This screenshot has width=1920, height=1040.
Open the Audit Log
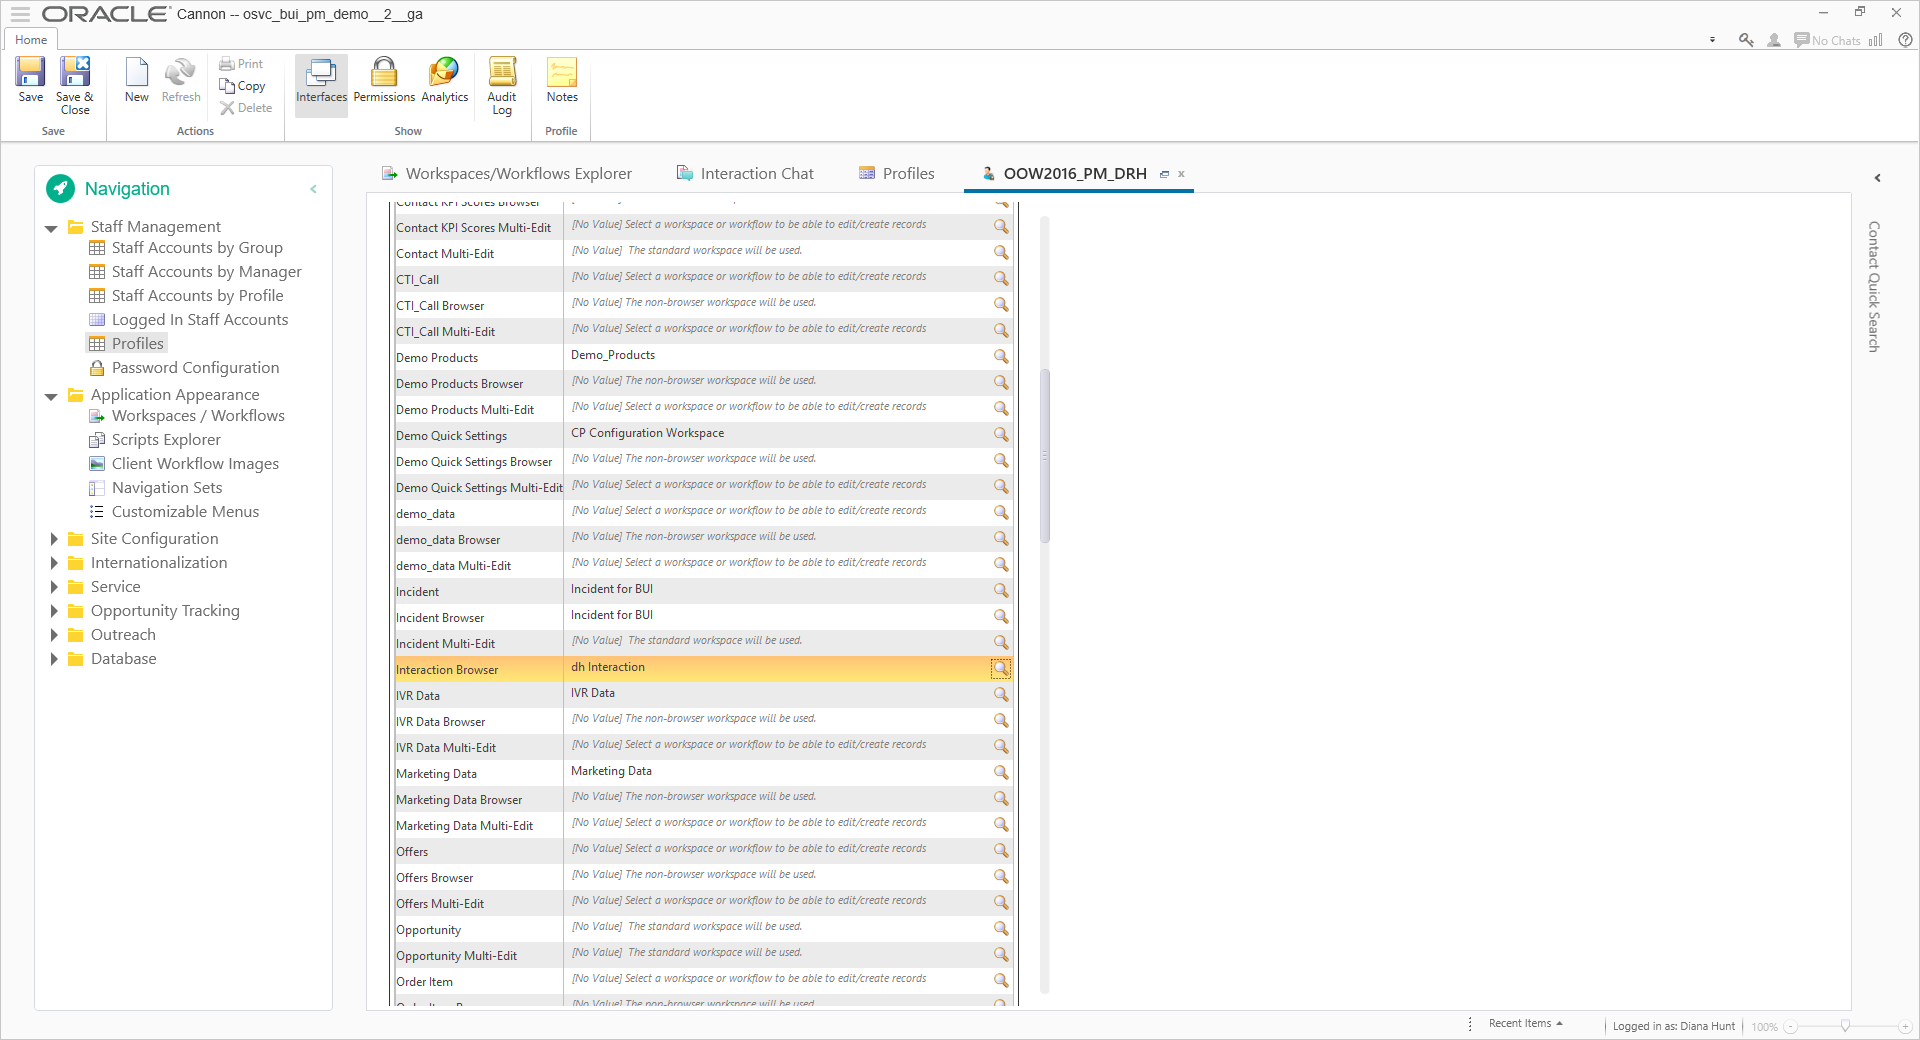(502, 85)
